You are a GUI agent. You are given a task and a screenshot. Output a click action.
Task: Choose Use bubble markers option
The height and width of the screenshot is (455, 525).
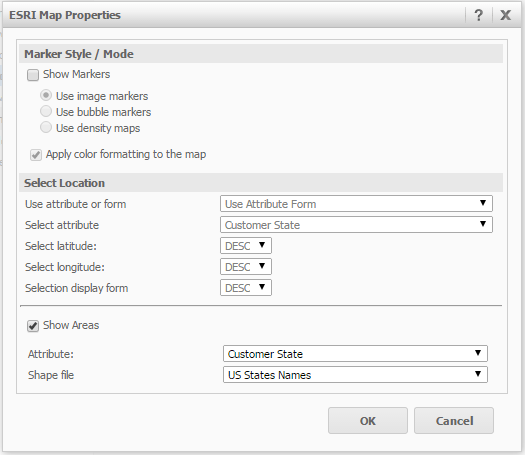(46, 111)
